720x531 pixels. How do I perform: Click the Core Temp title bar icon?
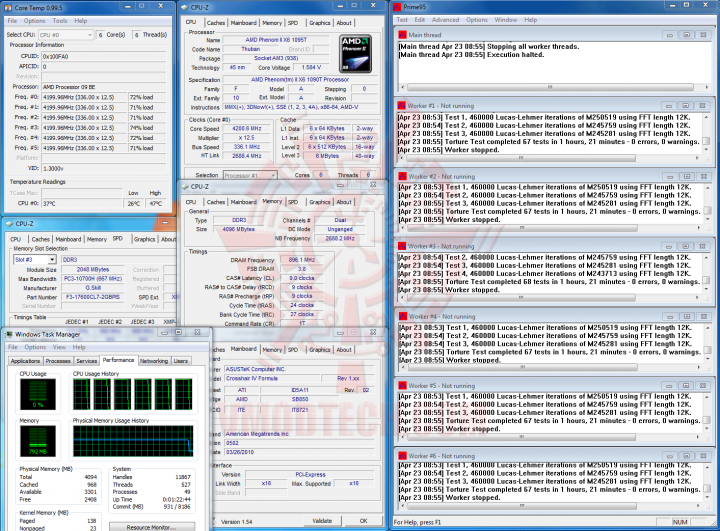8,7
